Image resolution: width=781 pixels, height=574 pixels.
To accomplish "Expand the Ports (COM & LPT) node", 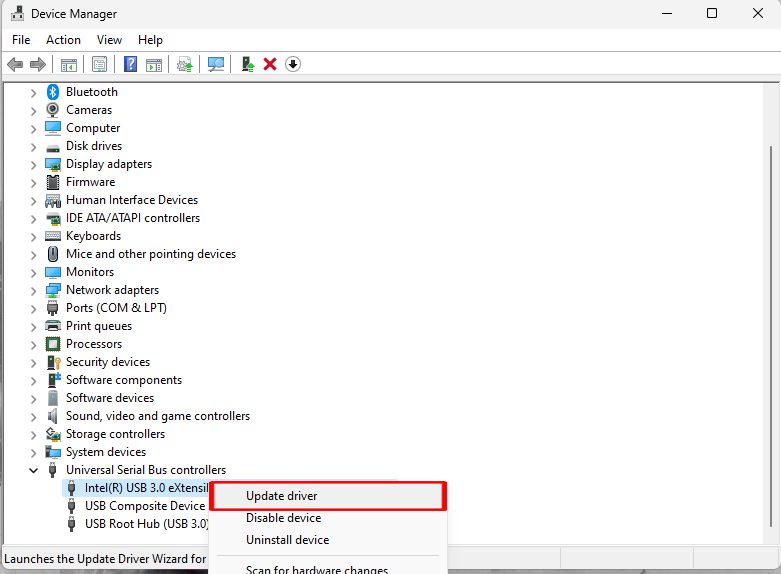I will tap(33, 308).
